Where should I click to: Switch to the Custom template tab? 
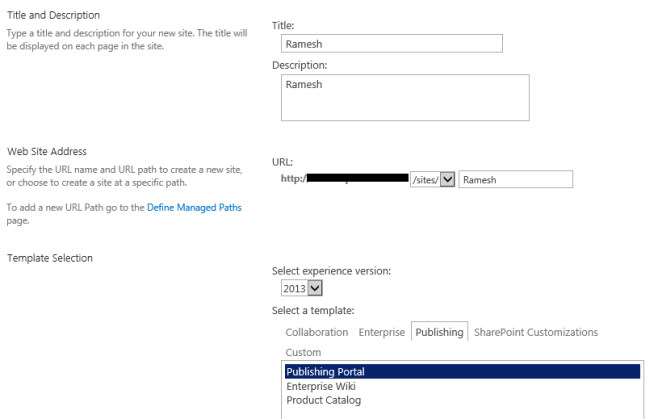click(303, 353)
